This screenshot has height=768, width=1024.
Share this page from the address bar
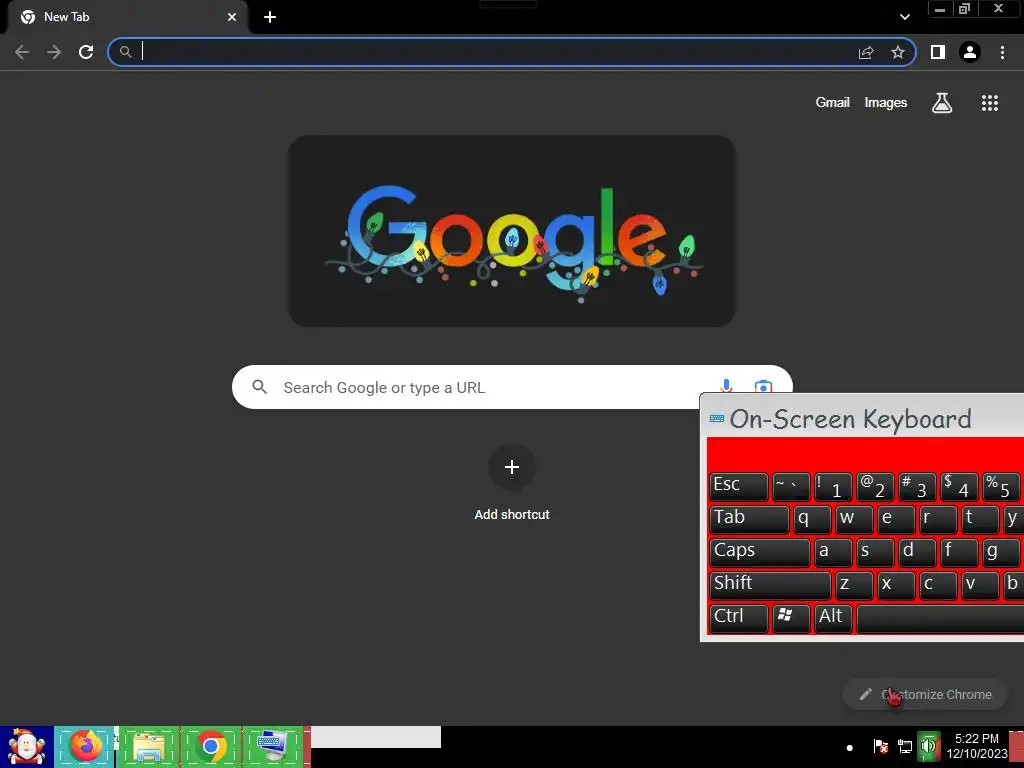[866, 52]
